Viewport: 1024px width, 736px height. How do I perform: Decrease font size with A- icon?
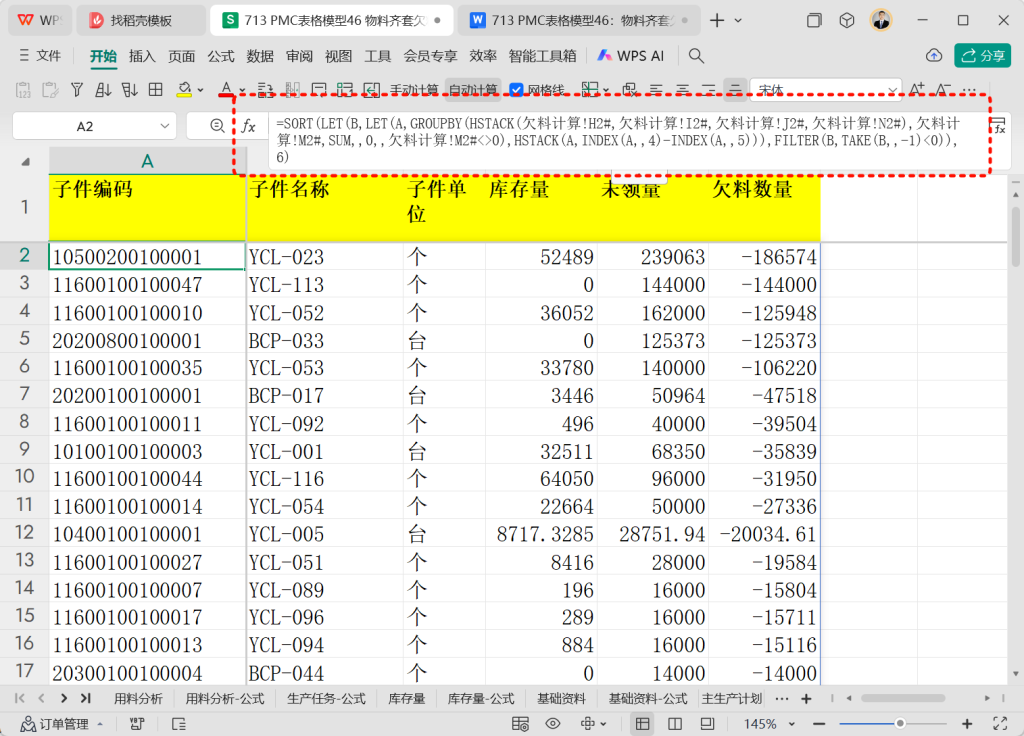(943, 89)
